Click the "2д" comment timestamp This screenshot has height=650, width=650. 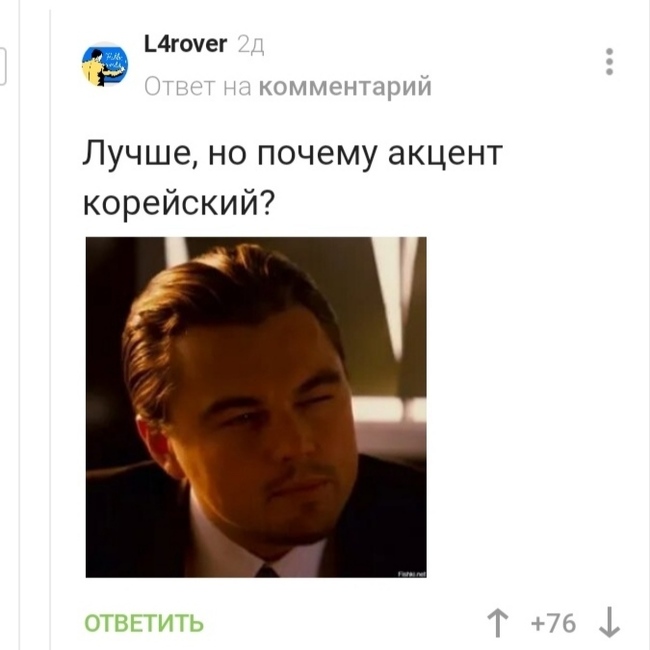pyautogui.click(x=251, y=45)
